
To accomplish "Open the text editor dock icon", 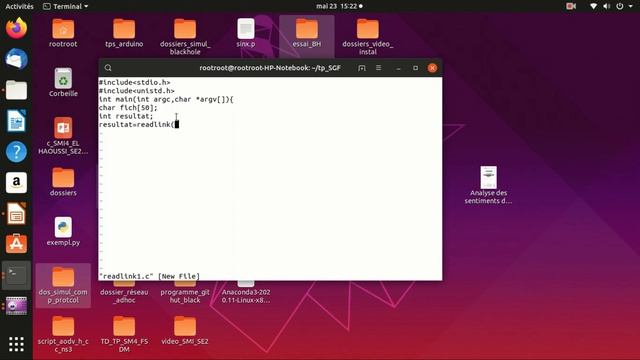I will pyautogui.click(x=16, y=213).
